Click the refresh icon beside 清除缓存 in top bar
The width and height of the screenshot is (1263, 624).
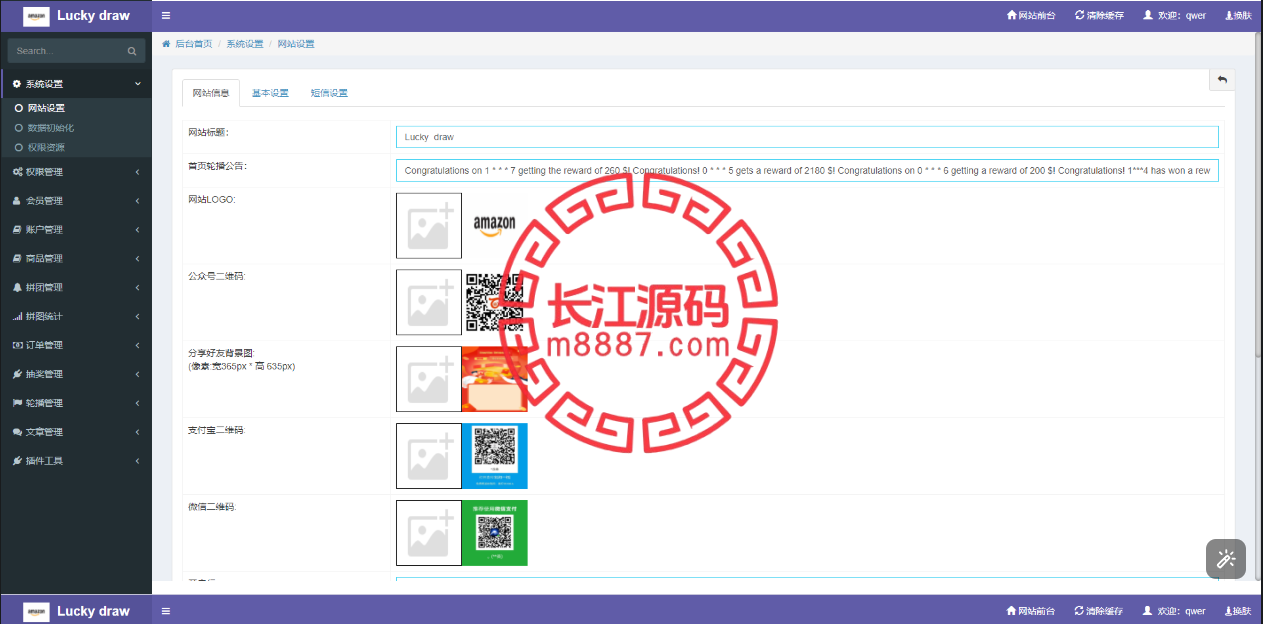[1079, 16]
